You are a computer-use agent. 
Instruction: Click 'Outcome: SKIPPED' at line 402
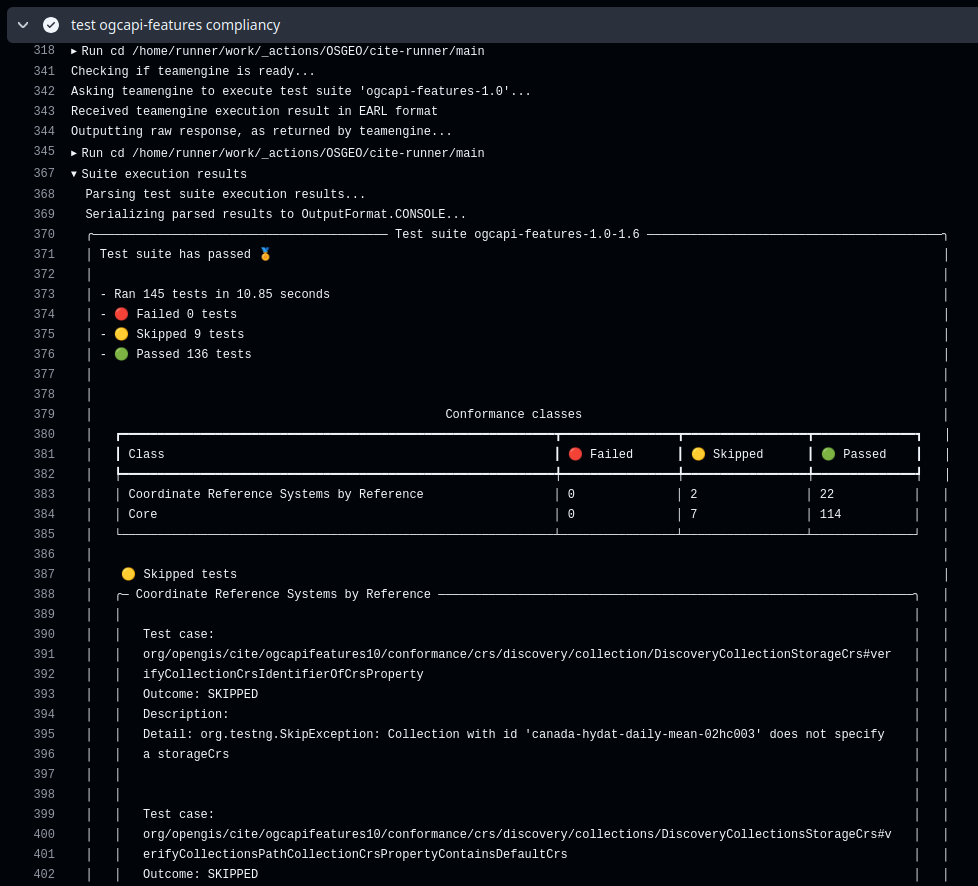point(200,874)
